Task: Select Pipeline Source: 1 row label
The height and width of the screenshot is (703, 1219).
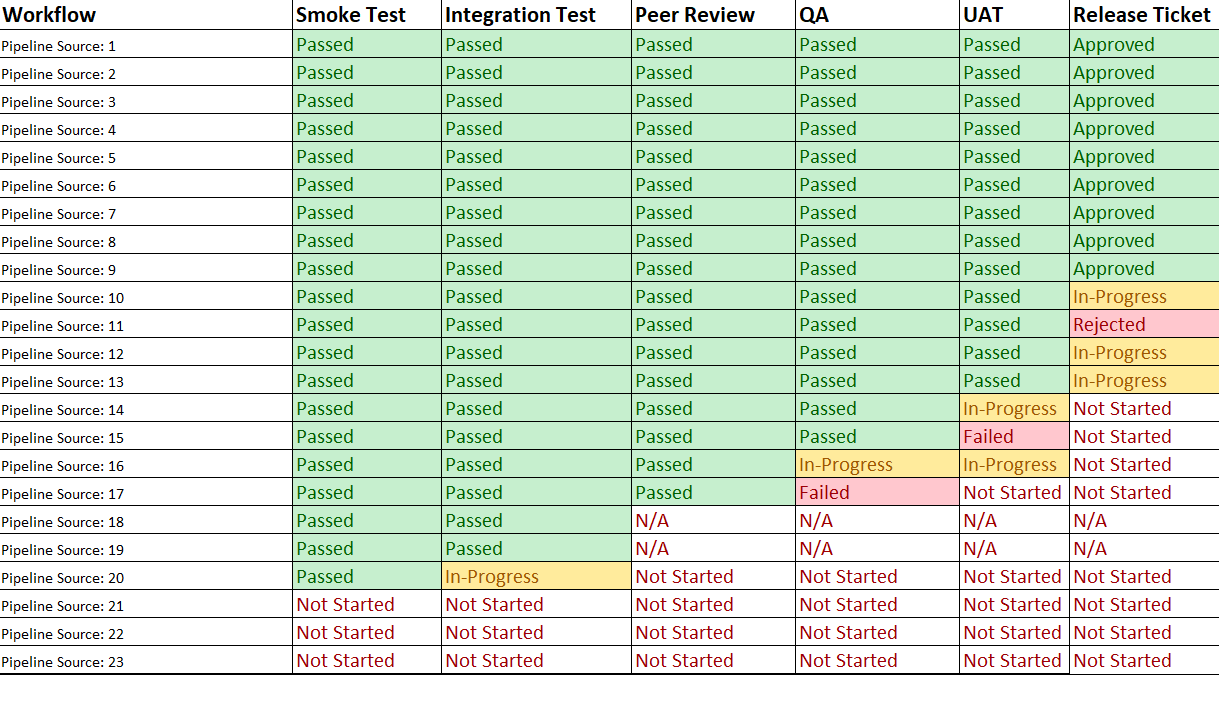Action: tap(146, 45)
